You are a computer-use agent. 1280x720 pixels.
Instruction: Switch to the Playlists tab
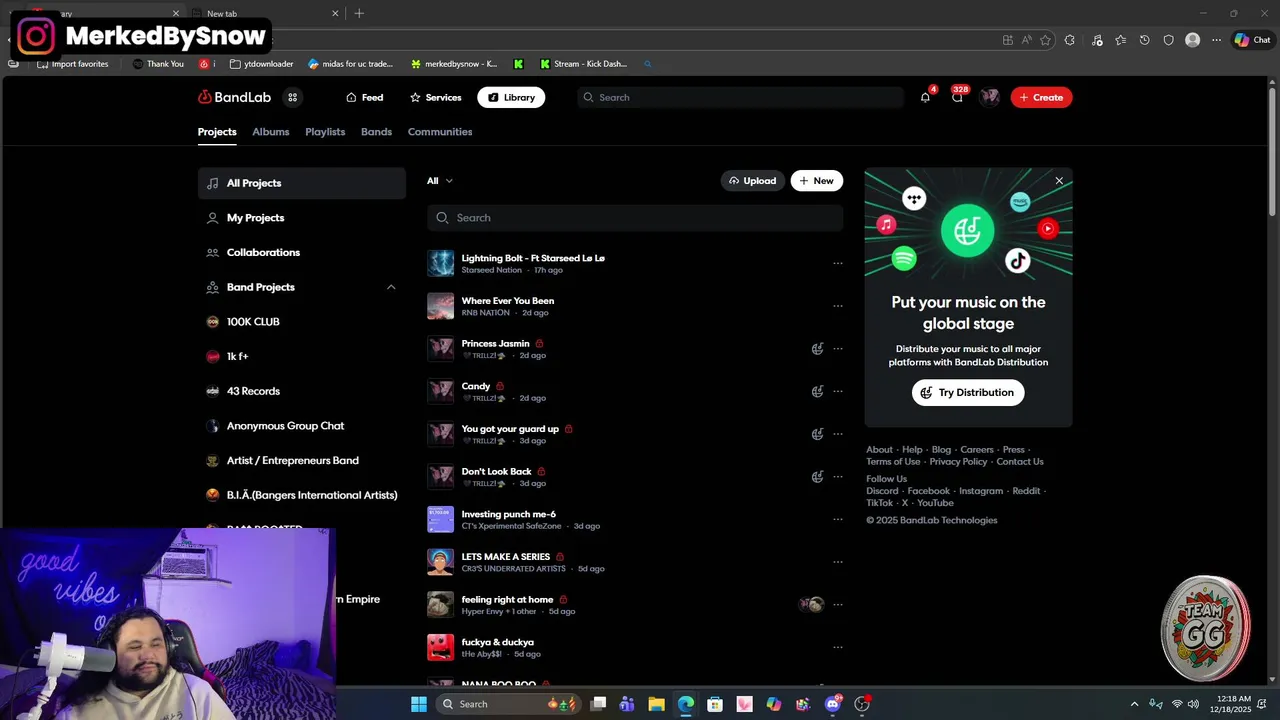[x=325, y=132]
